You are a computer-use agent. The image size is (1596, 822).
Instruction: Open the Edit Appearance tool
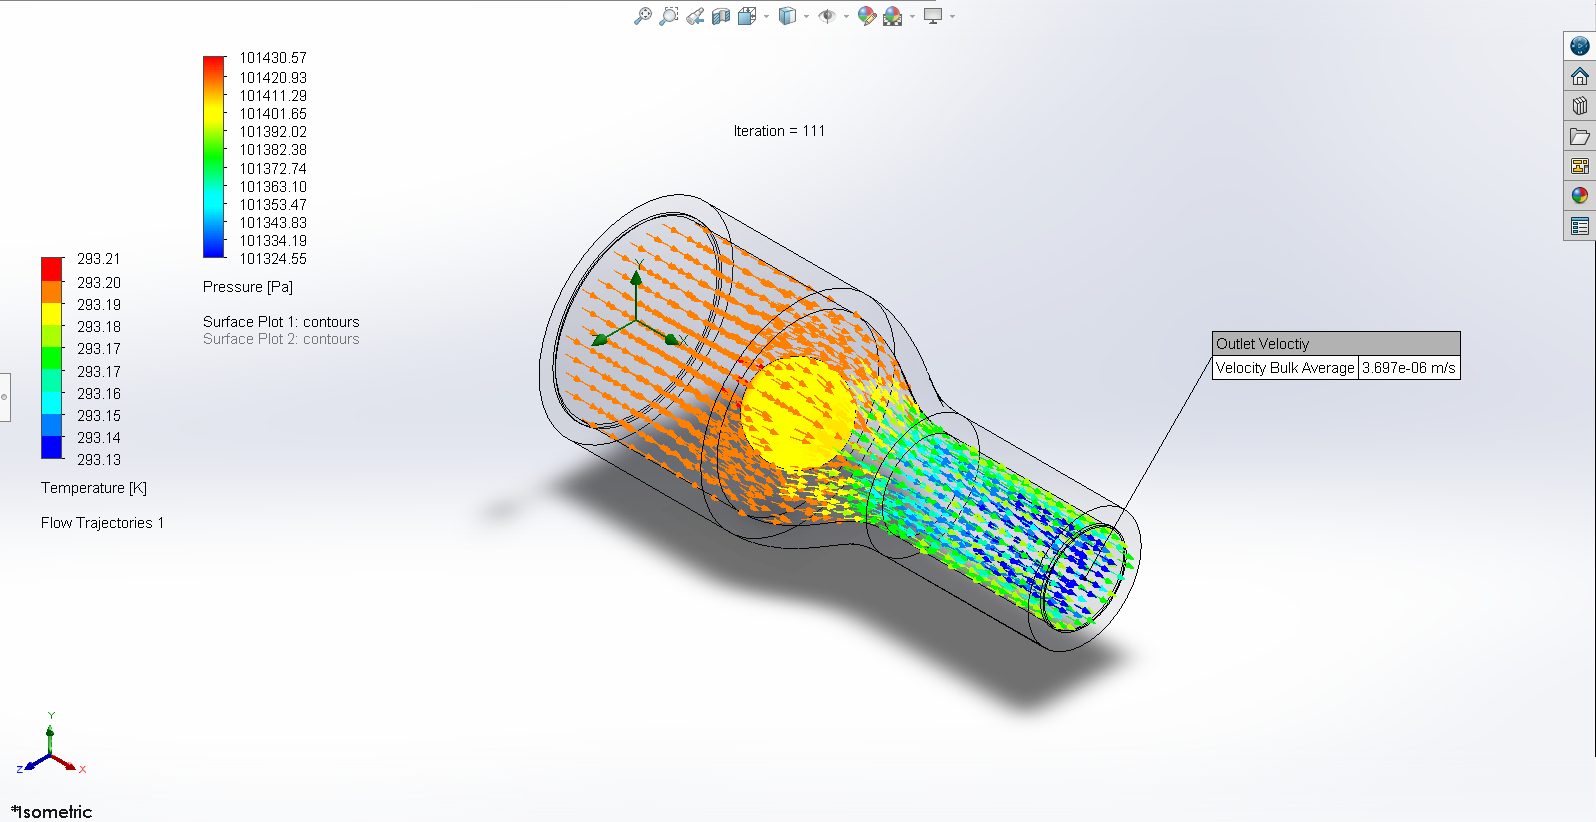(x=867, y=16)
